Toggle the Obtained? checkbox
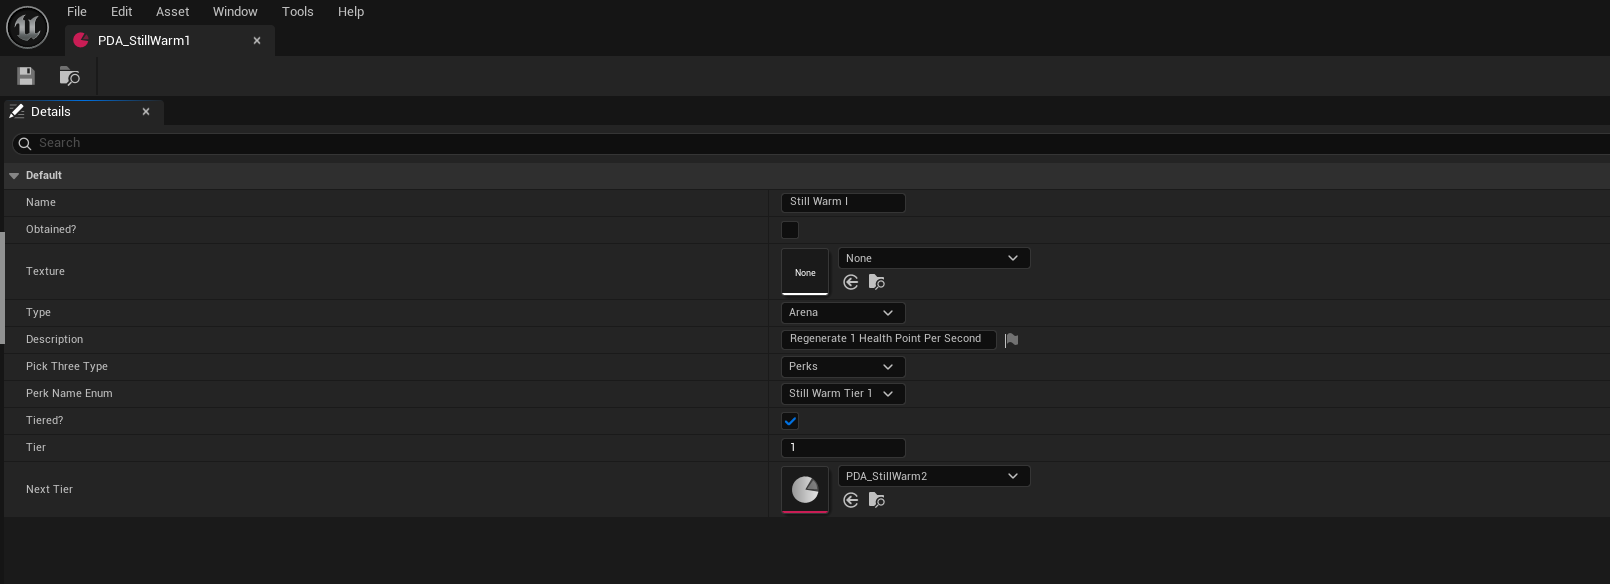 click(x=790, y=230)
